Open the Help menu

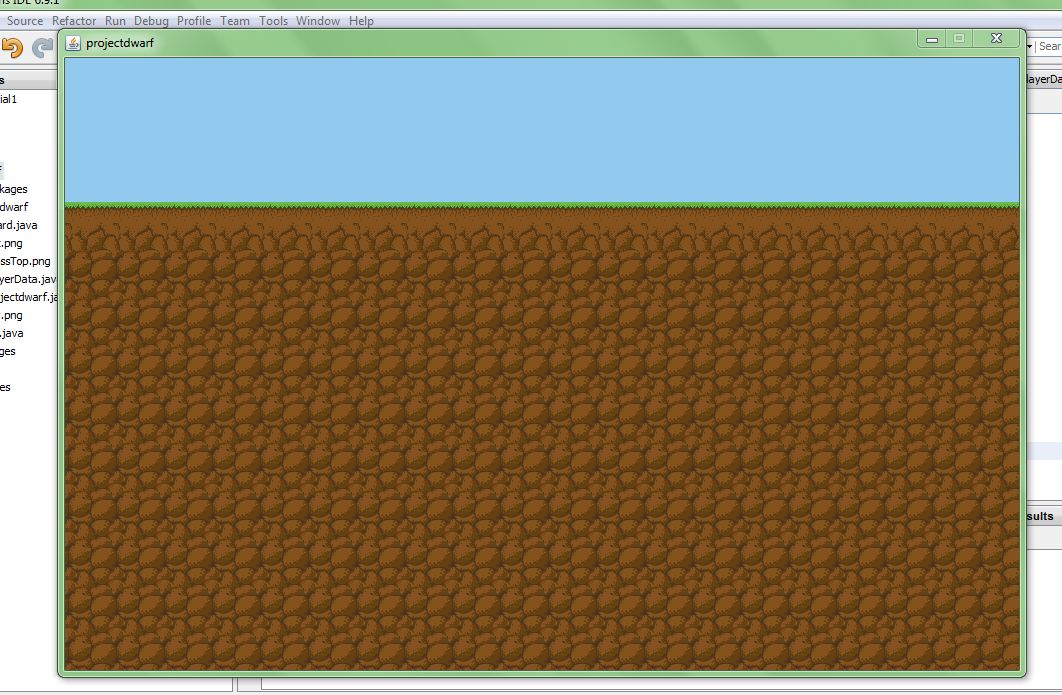tap(361, 21)
